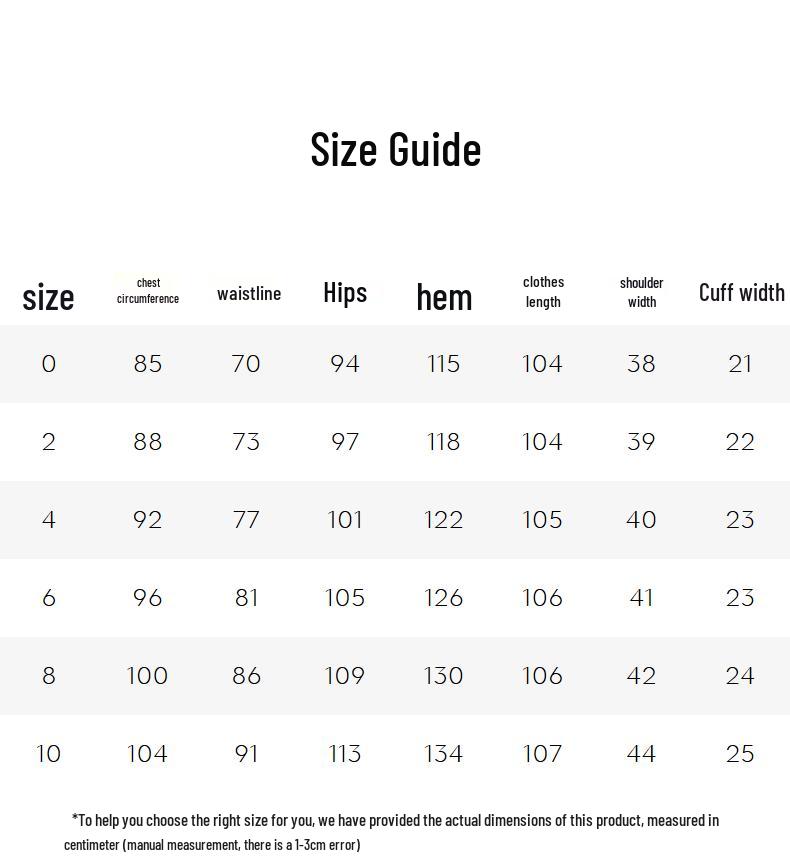790x856 pixels.
Task: Click waistline value 73 for size 2
Action: (x=246, y=442)
